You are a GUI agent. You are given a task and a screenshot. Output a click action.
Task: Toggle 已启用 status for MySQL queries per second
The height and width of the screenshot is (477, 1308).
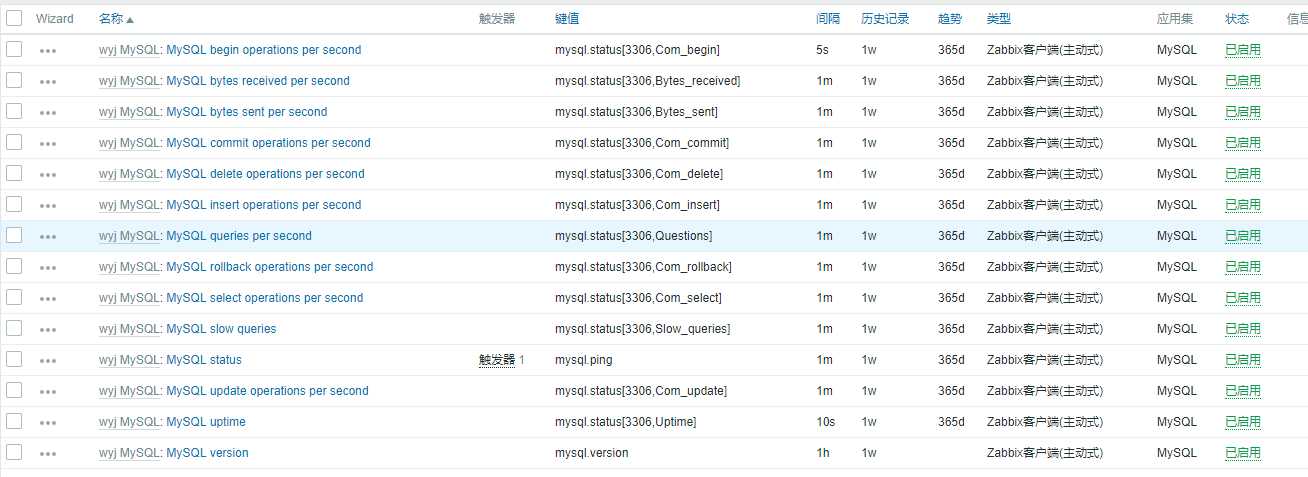click(x=1243, y=236)
